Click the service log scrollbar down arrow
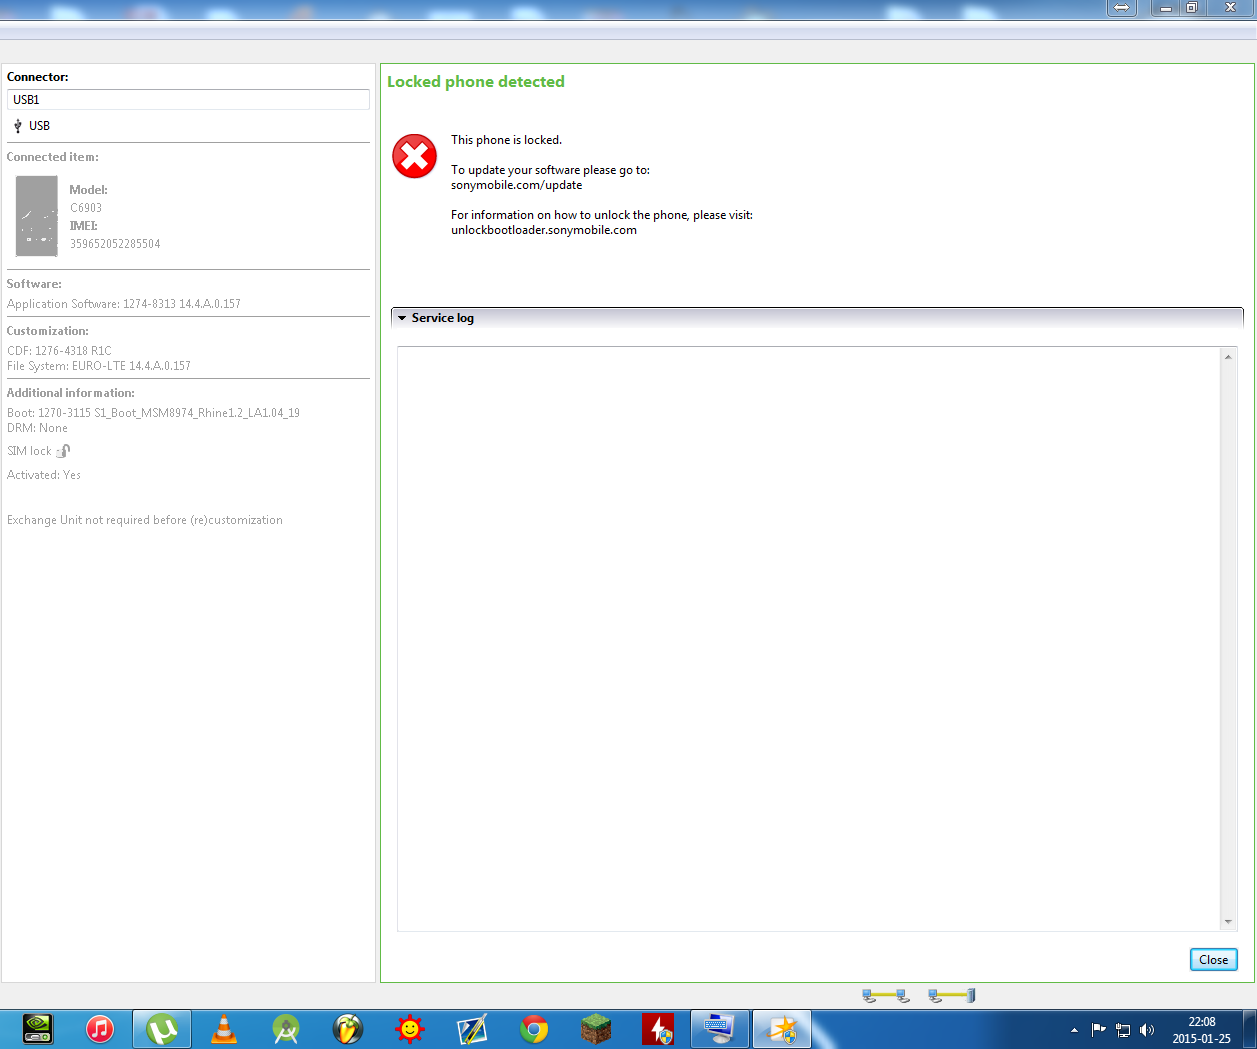 (x=1228, y=922)
